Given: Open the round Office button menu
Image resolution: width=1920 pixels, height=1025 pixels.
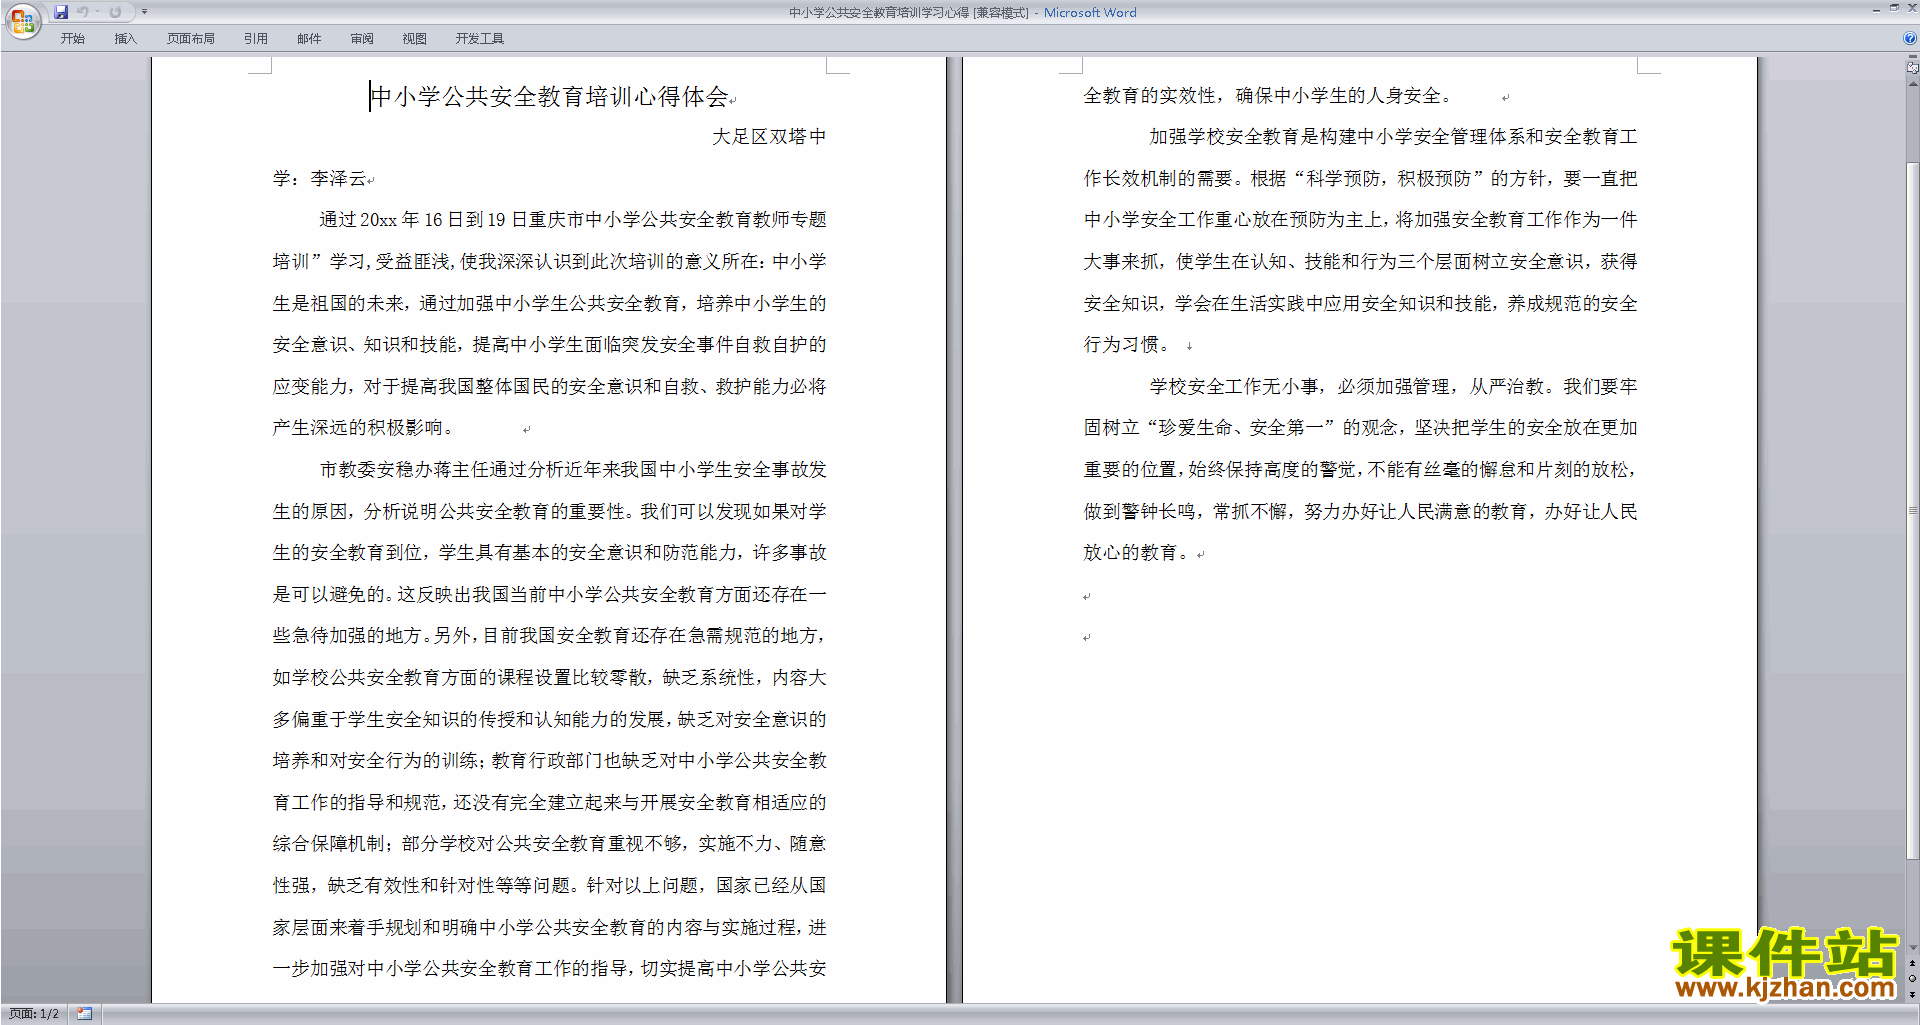Looking at the screenshot, I should [x=22, y=21].
